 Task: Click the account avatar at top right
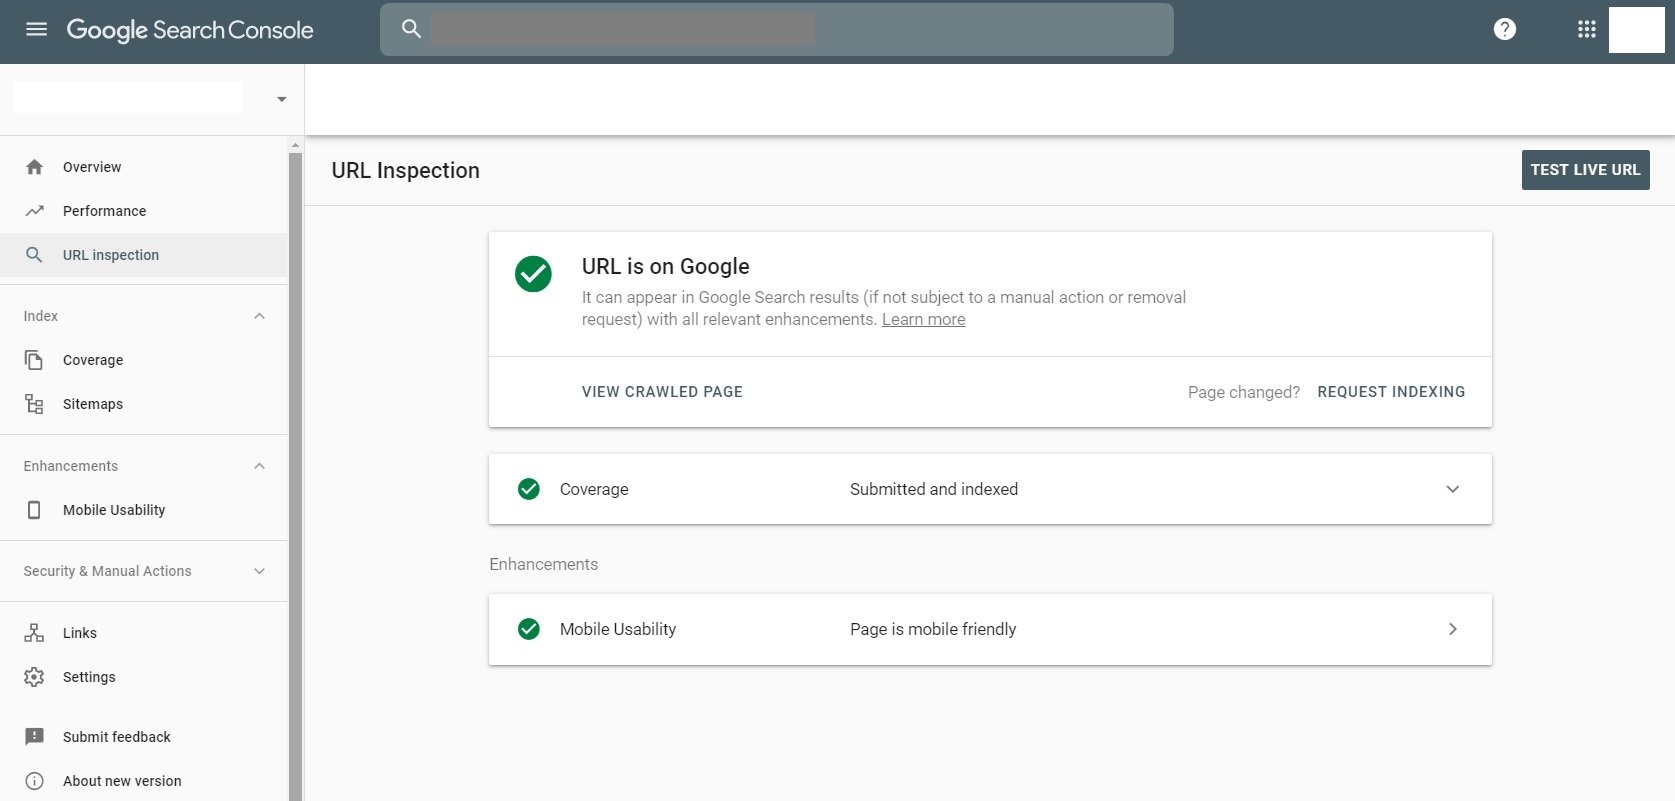coord(1636,29)
